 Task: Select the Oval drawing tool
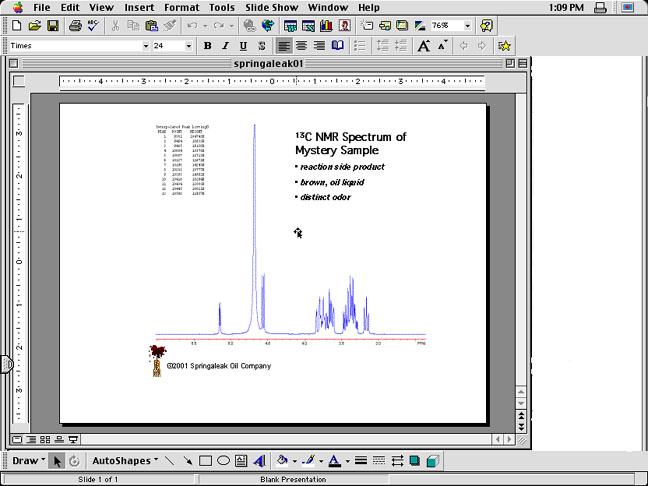(x=223, y=461)
